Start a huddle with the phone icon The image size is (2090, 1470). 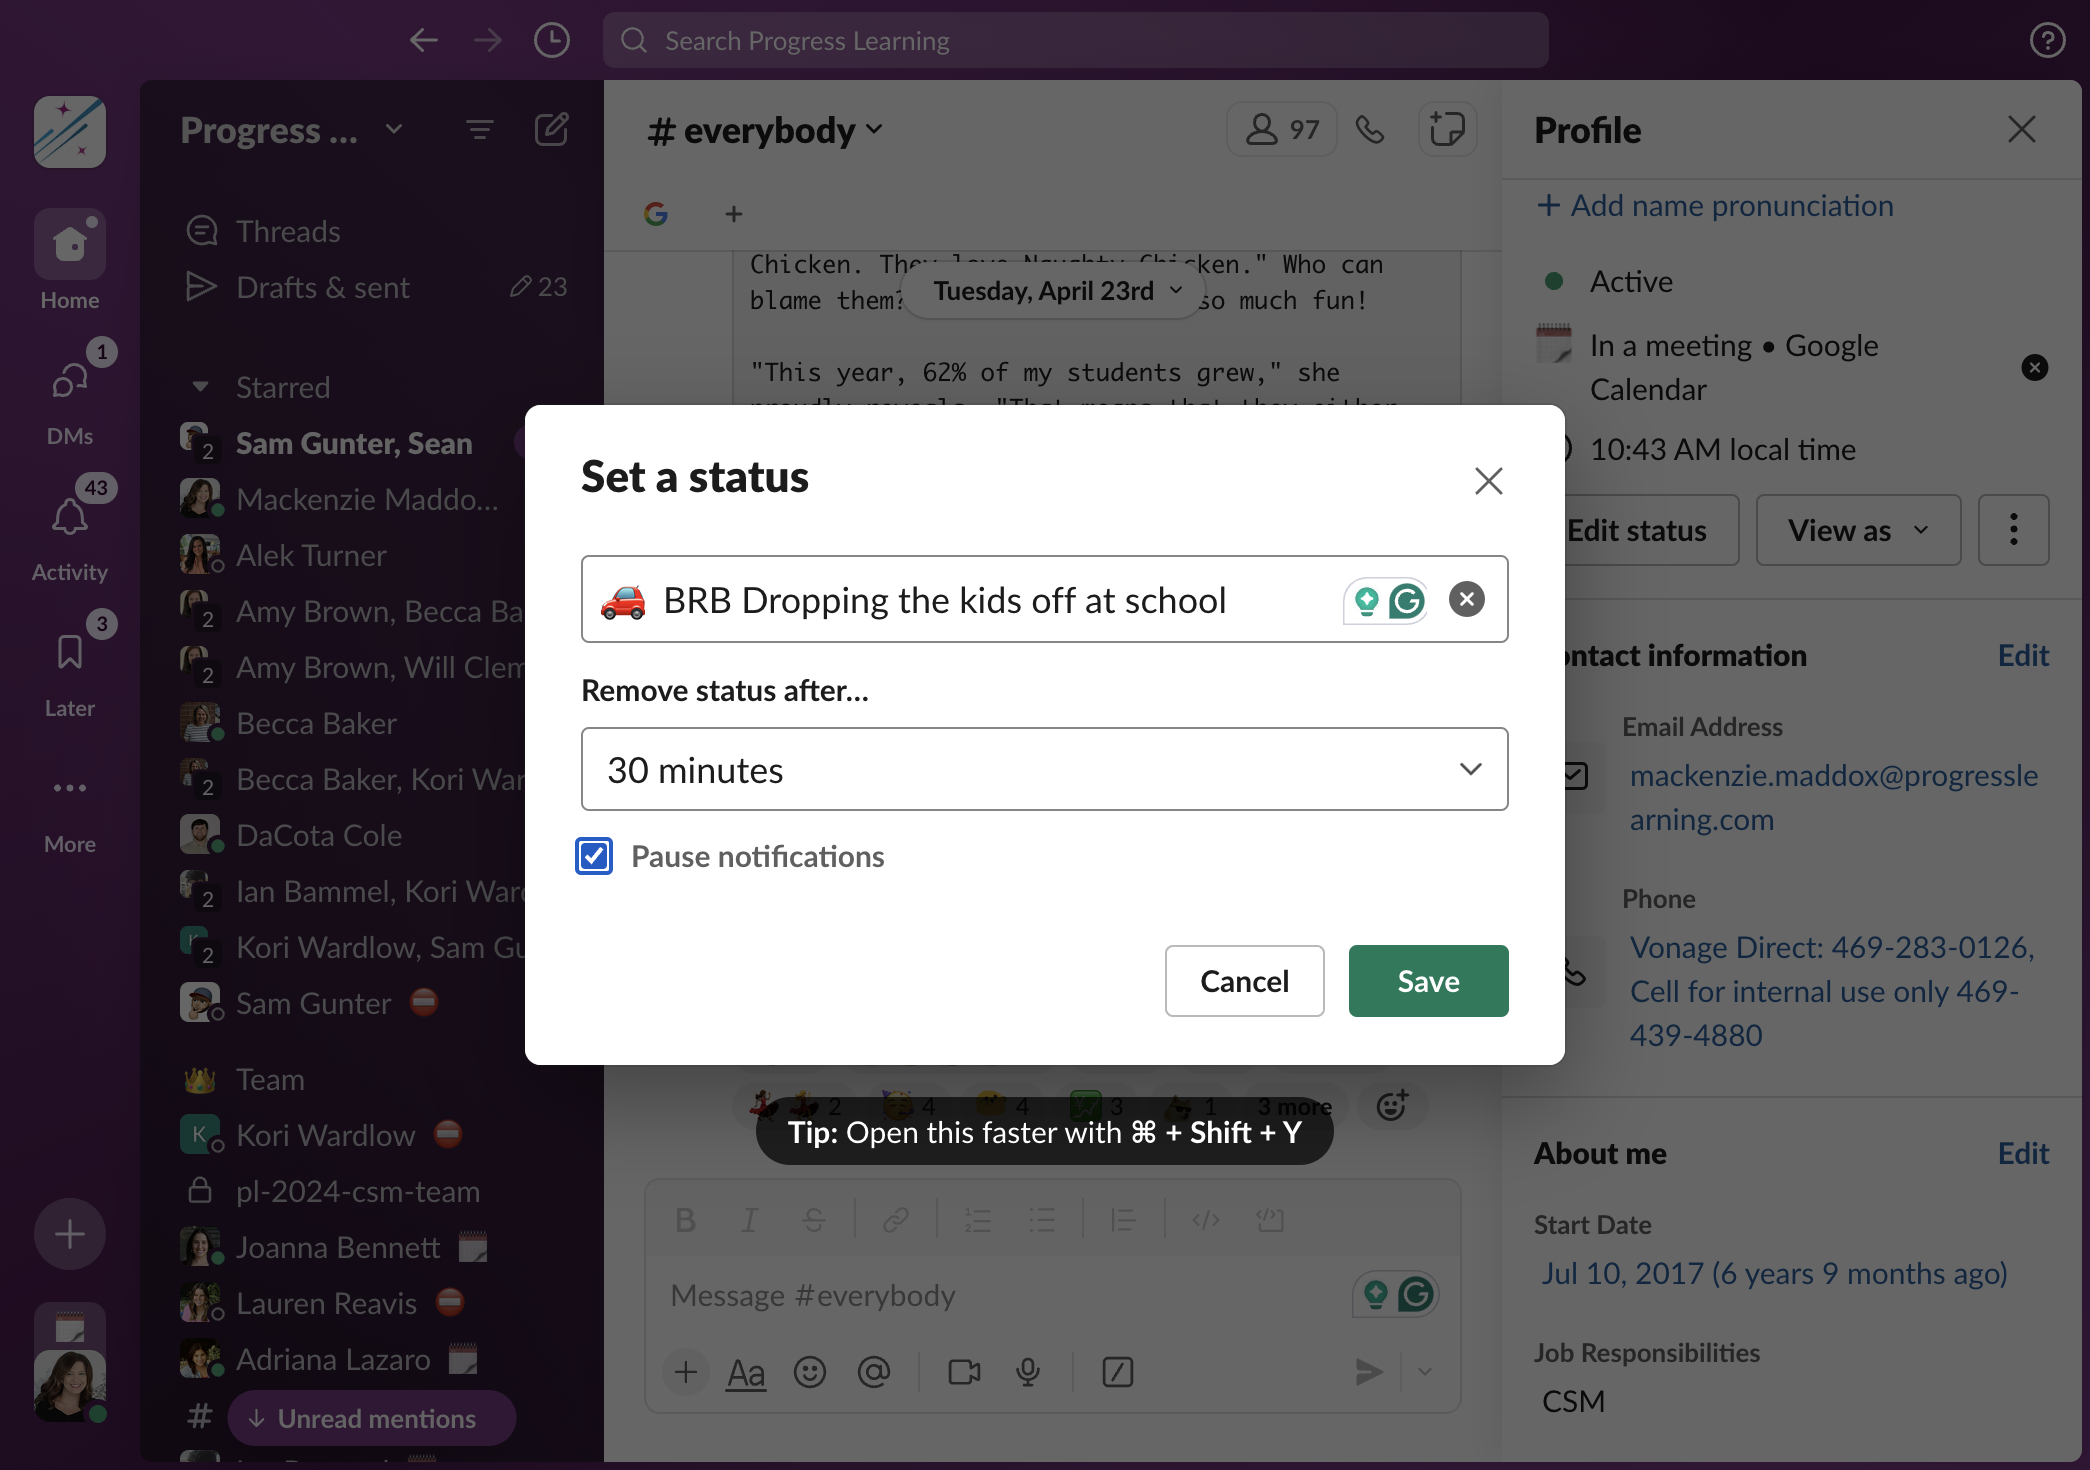coord(1370,130)
